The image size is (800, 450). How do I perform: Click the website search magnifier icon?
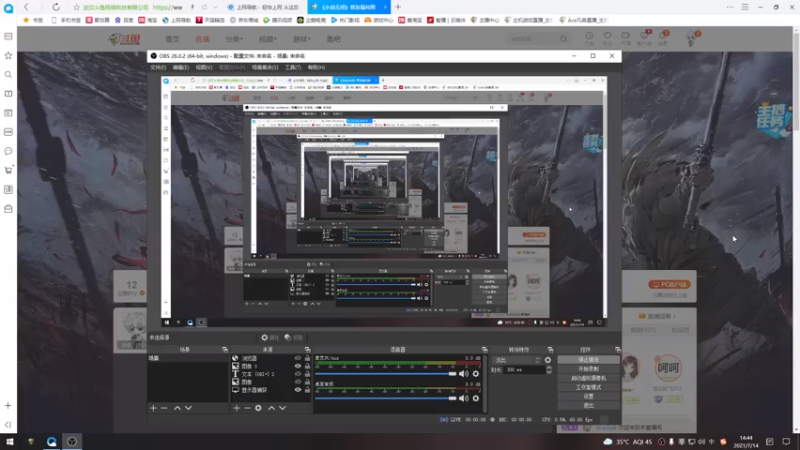[x=563, y=39]
